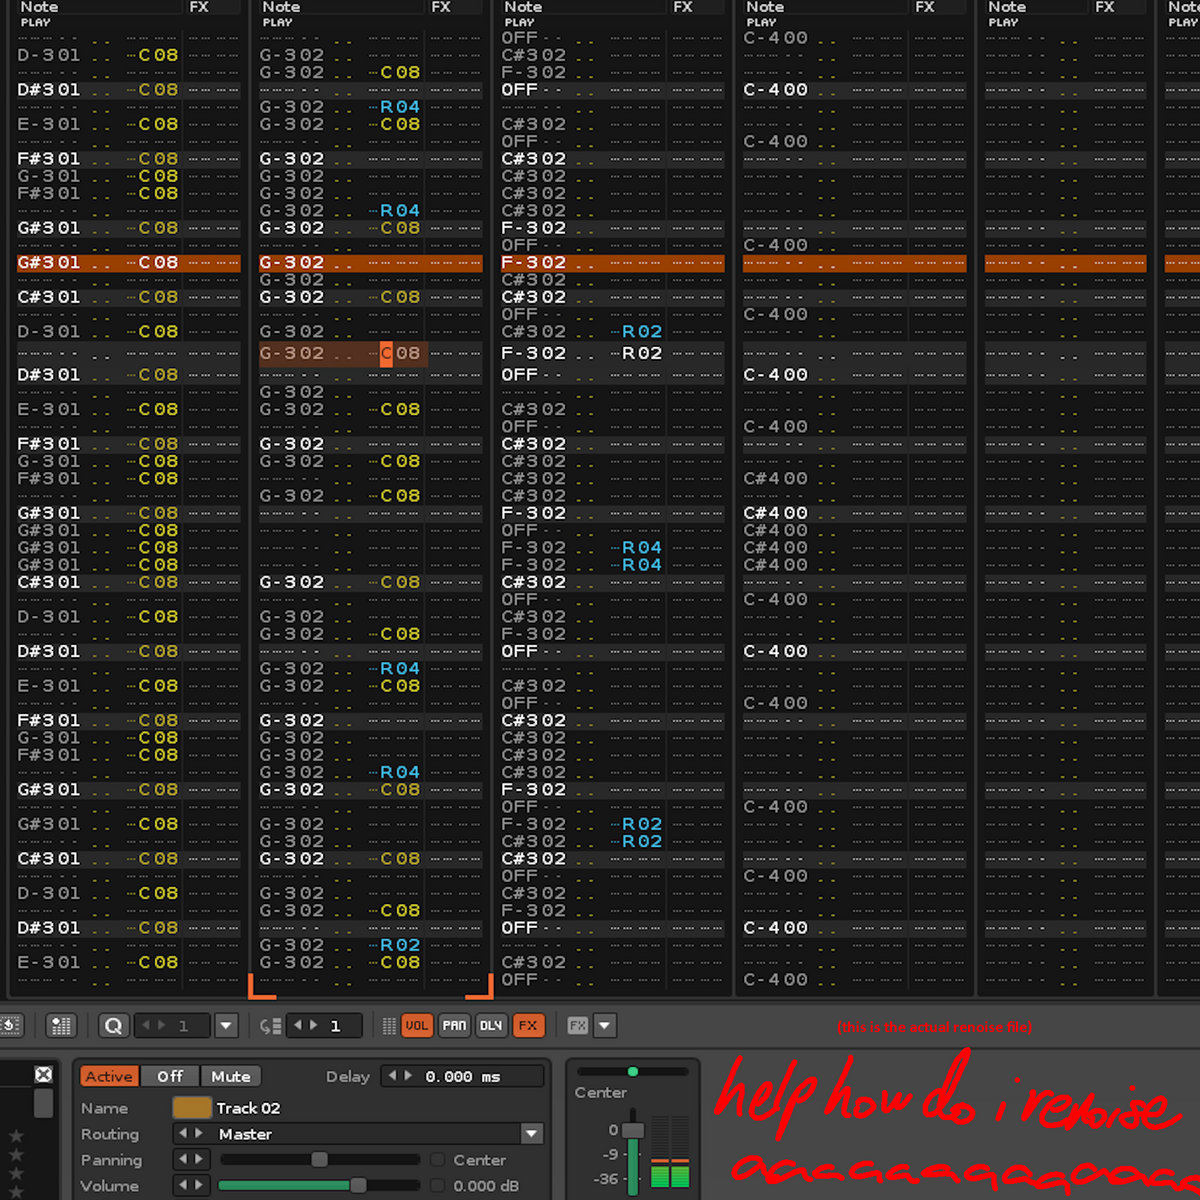Open the dropdown next to the gray FX button
The width and height of the screenshot is (1200, 1200).
click(x=604, y=1025)
